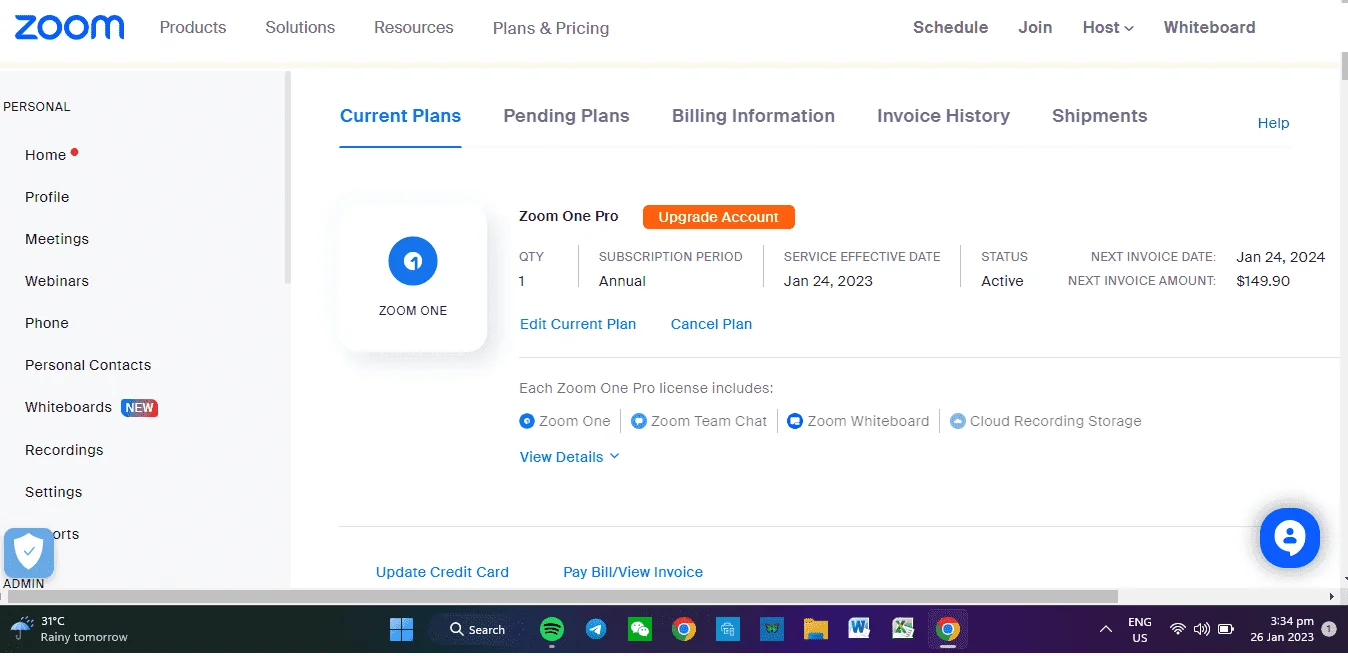The width and height of the screenshot is (1348, 656).
Task: Open Recordings in the sidebar
Action: click(x=64, y=450)
